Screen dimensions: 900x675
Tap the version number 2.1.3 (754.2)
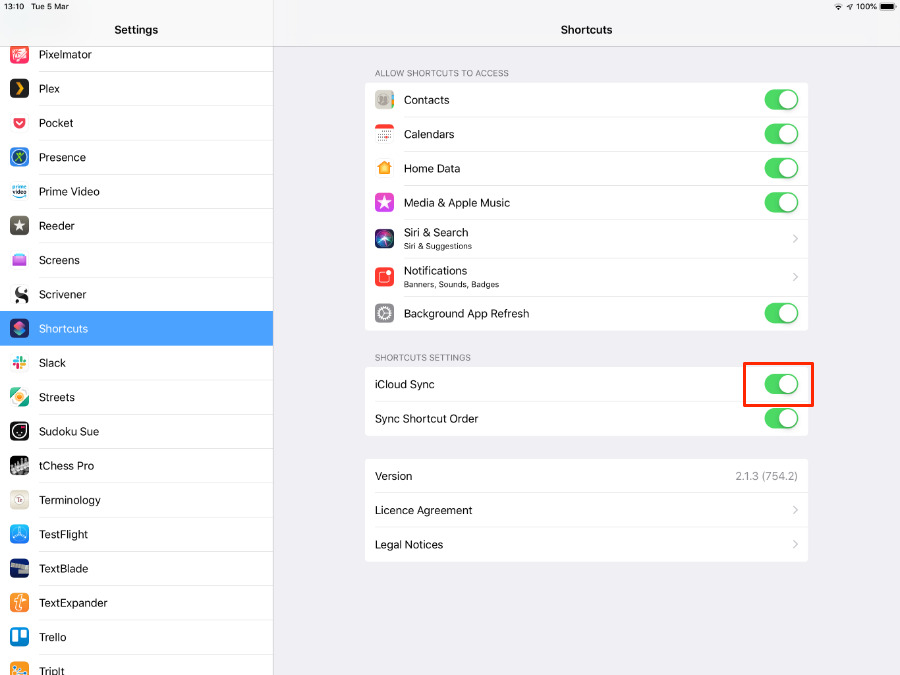(x=766, y=476)
